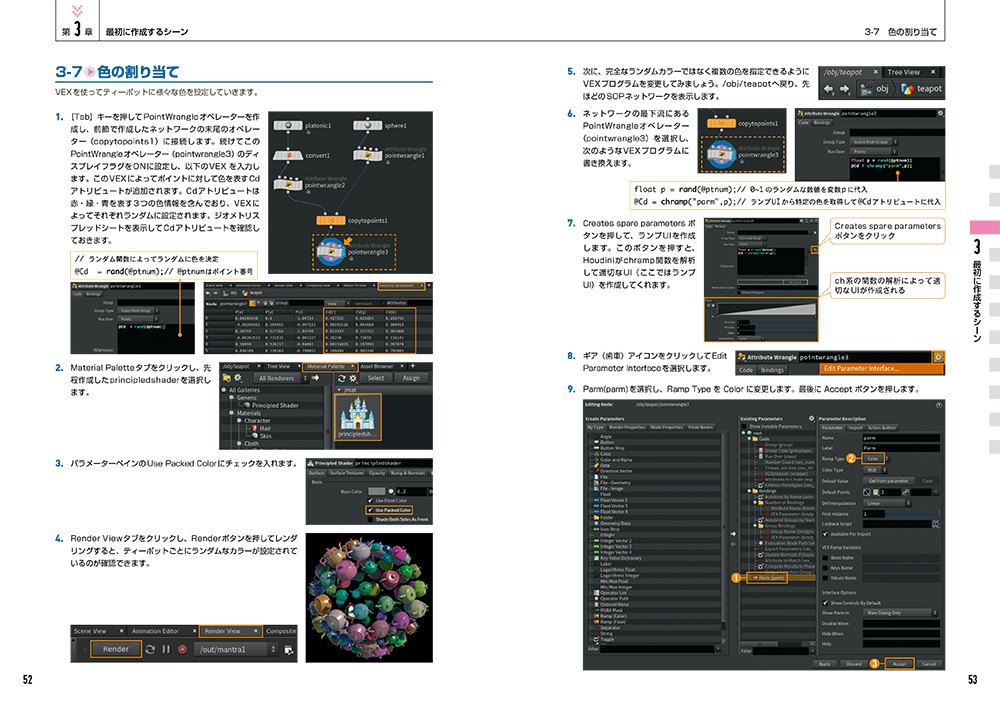Viewport: 1000px width, 706px height.
Task: Open the Base Color picker wheel icon
Action: pyautogui.click(x=389, y=492)
